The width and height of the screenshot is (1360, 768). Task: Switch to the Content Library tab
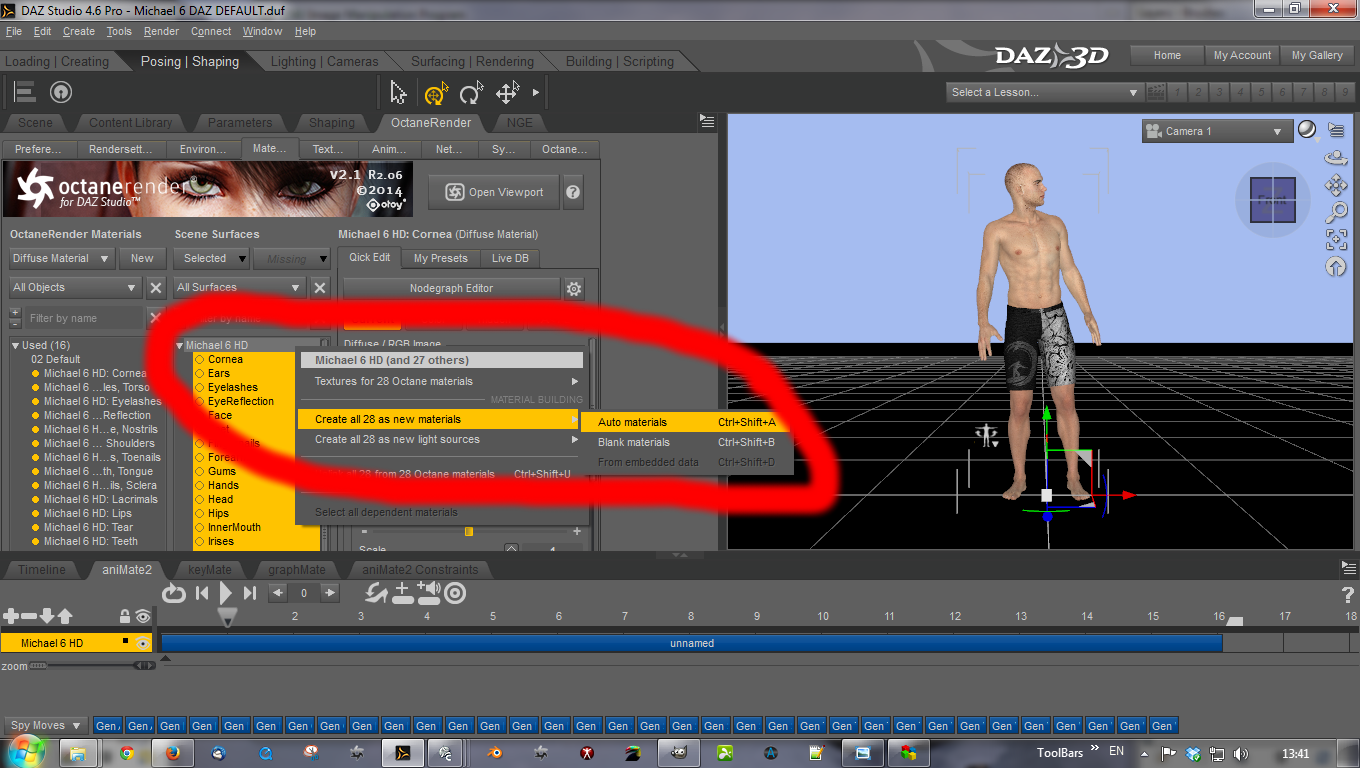[130, 123]
